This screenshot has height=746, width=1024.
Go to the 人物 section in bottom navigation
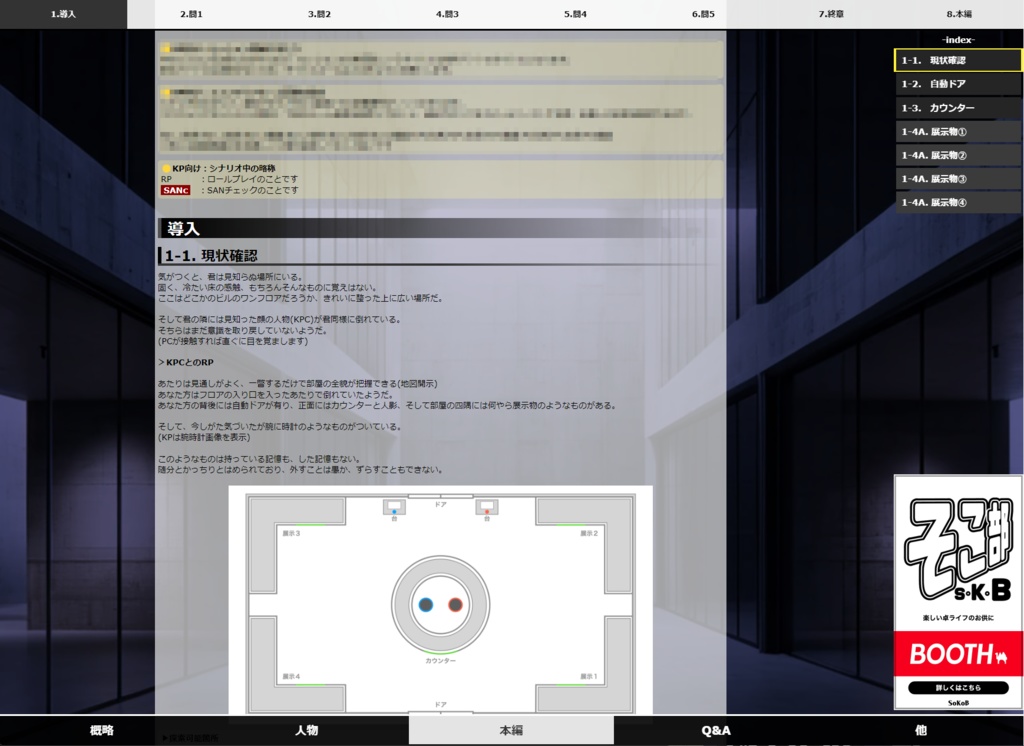point(307,730)
